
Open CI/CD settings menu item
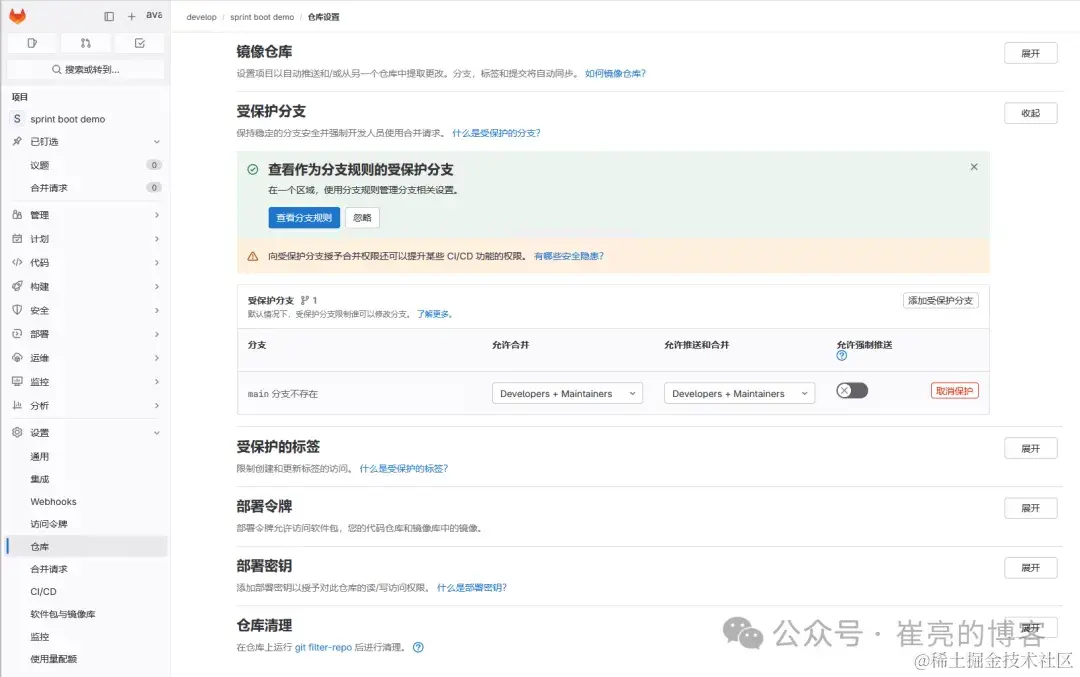coord(44,591)
